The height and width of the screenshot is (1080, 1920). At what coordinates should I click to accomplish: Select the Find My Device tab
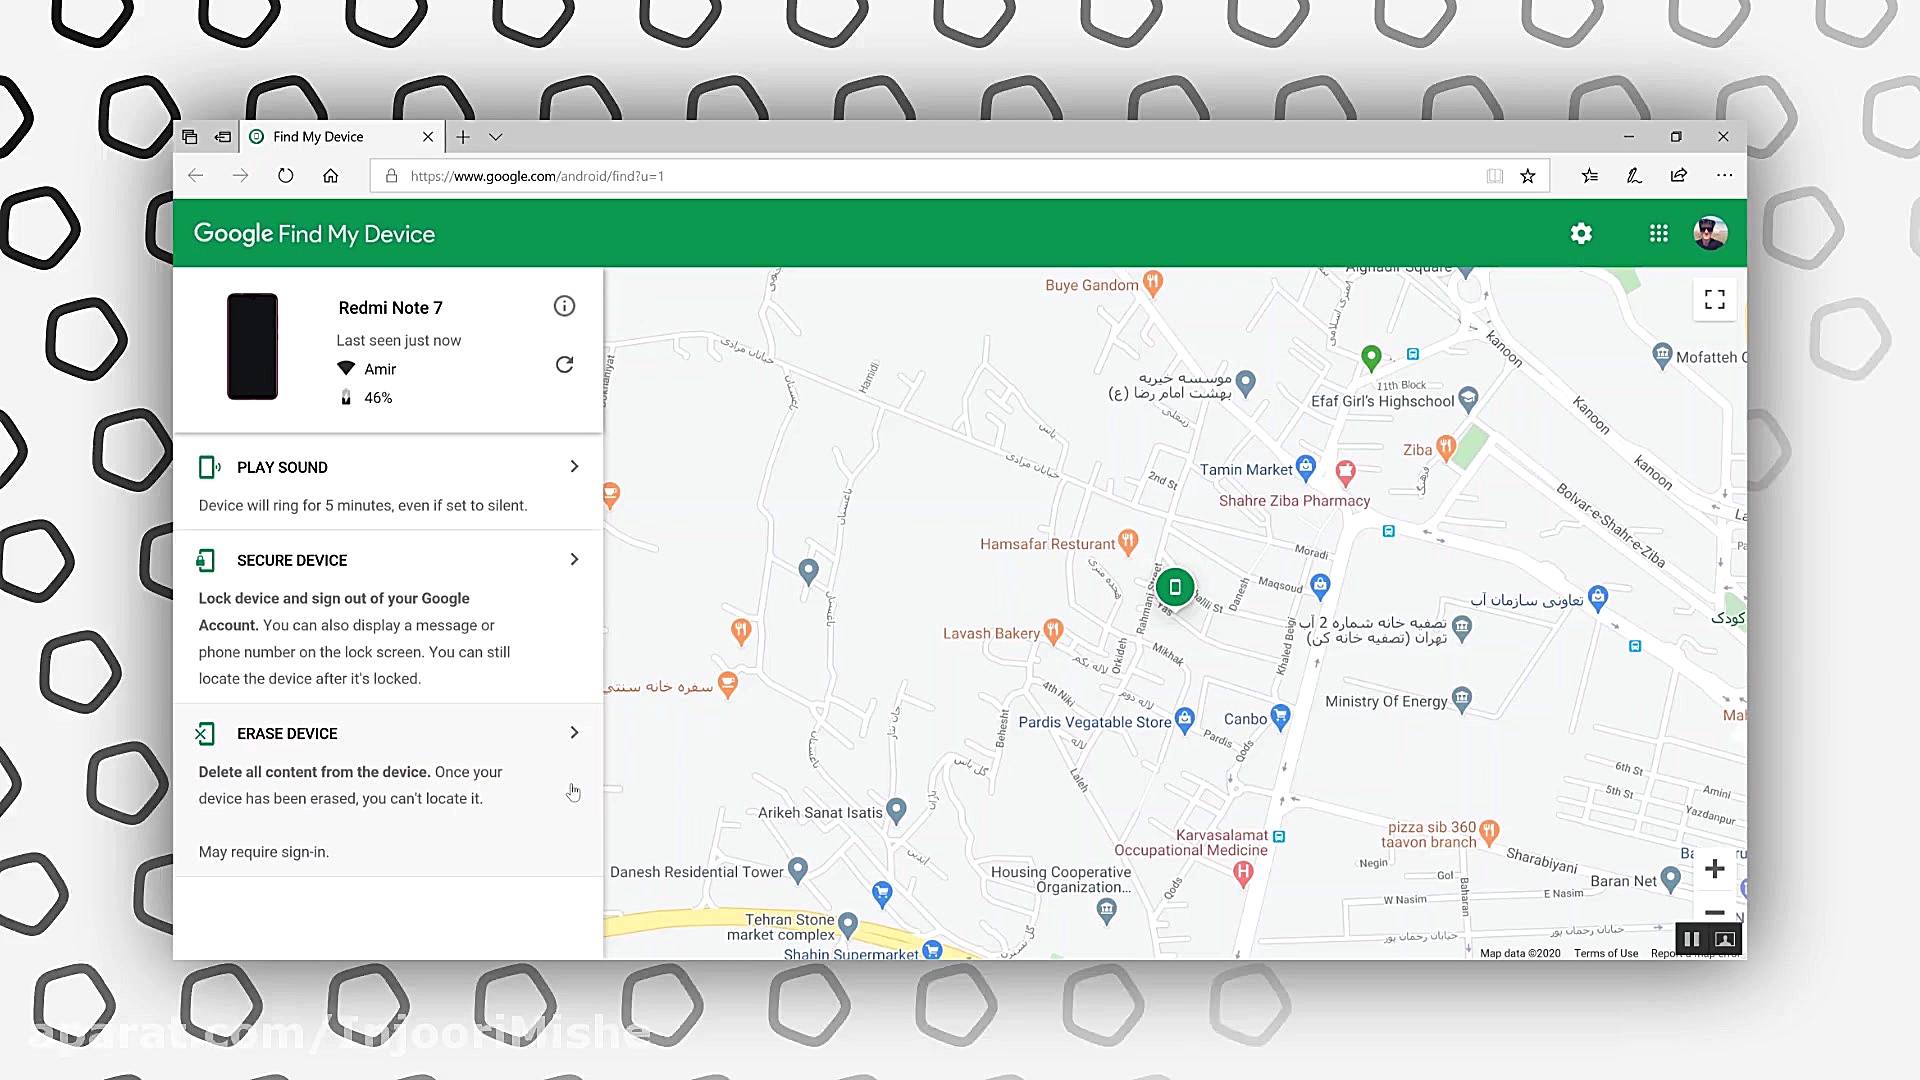pyautogui.click(x=320, y=137)
